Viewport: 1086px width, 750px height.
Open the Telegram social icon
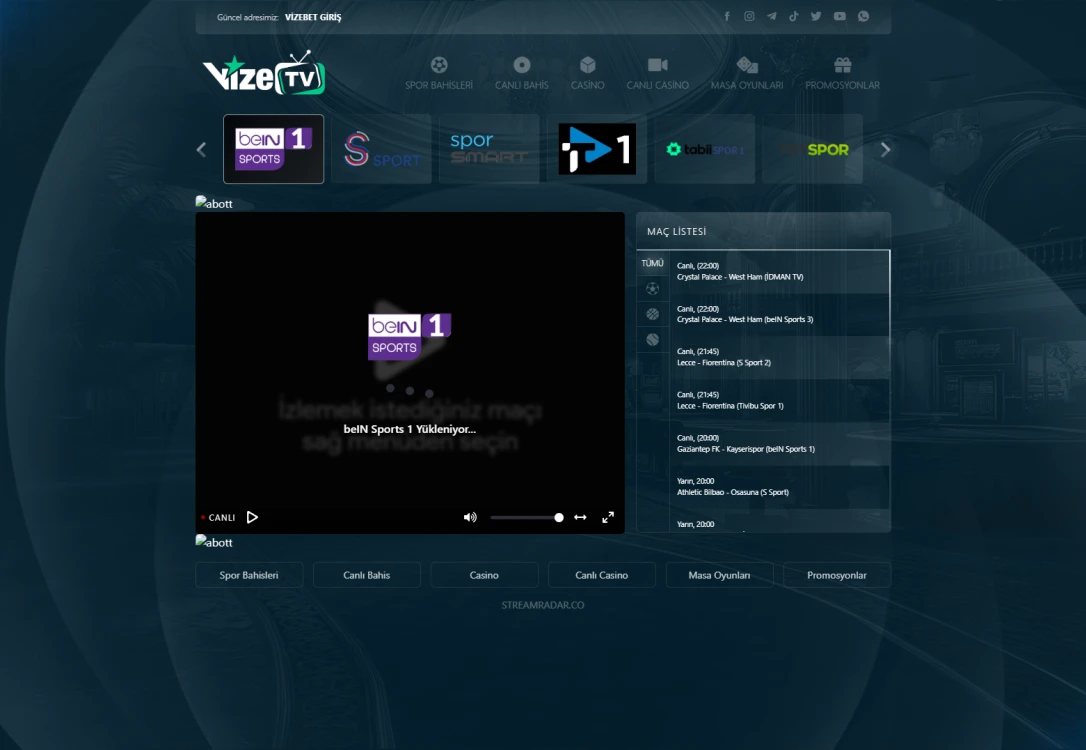pyautogui.click(x=772, y=16)
